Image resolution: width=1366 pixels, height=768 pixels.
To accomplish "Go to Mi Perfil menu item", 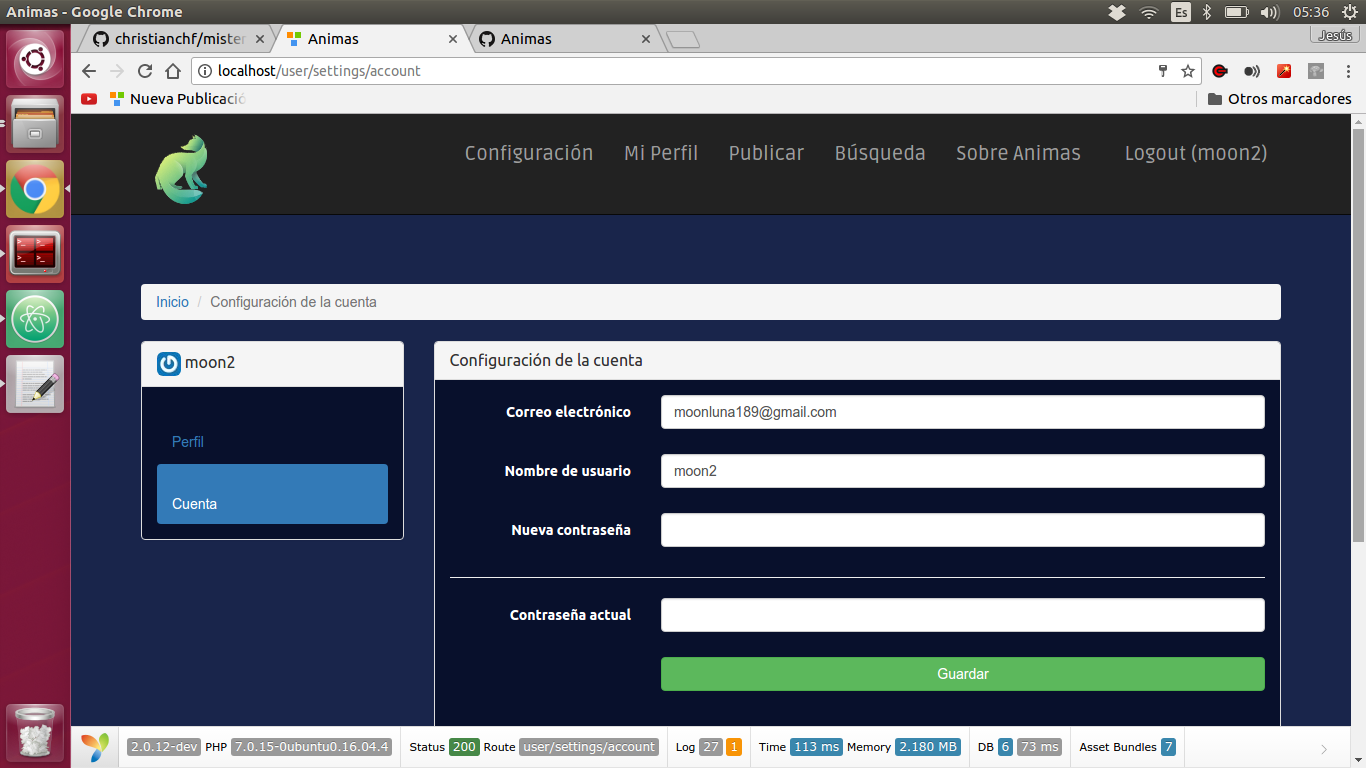I will [661, 153].
